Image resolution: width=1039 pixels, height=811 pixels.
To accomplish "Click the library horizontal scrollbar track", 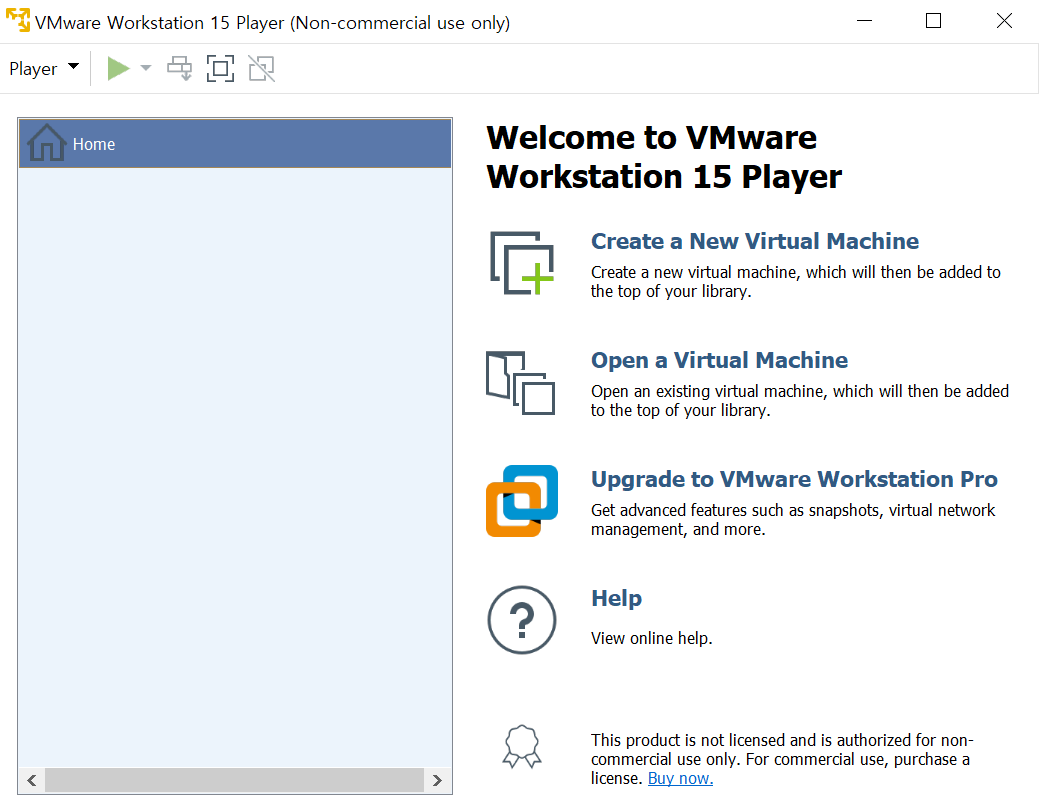I will tap(234, 781).
